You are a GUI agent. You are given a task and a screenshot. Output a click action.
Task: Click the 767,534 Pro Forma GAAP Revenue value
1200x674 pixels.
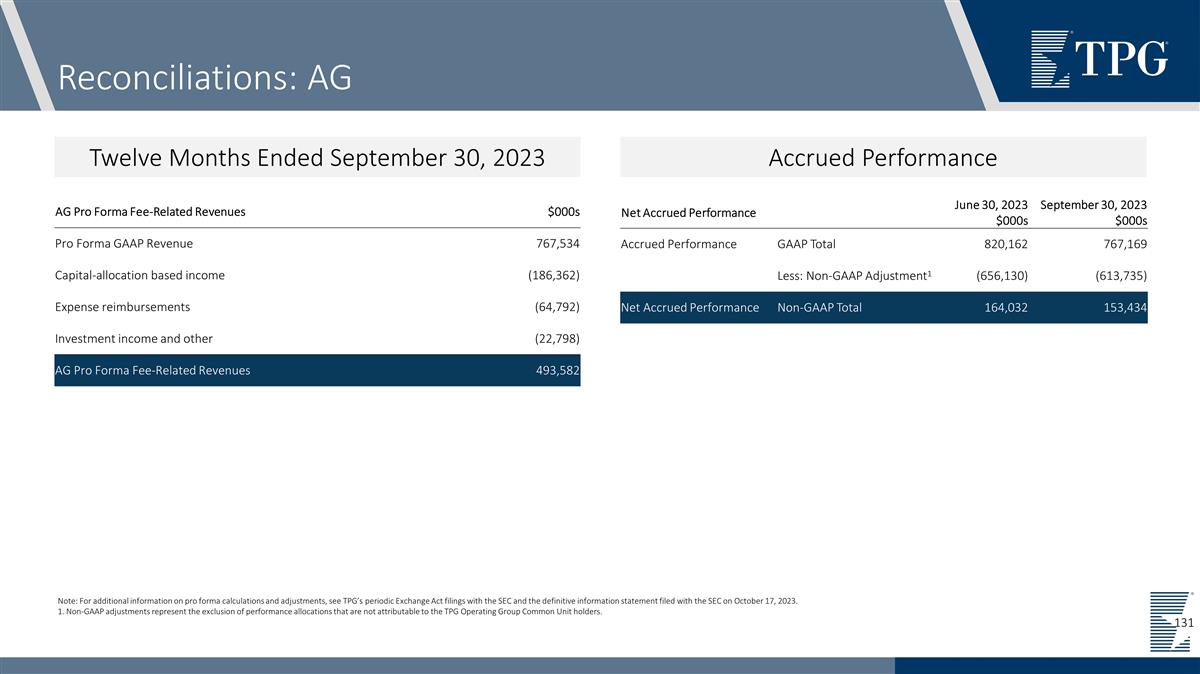click(x=554, y=243)
